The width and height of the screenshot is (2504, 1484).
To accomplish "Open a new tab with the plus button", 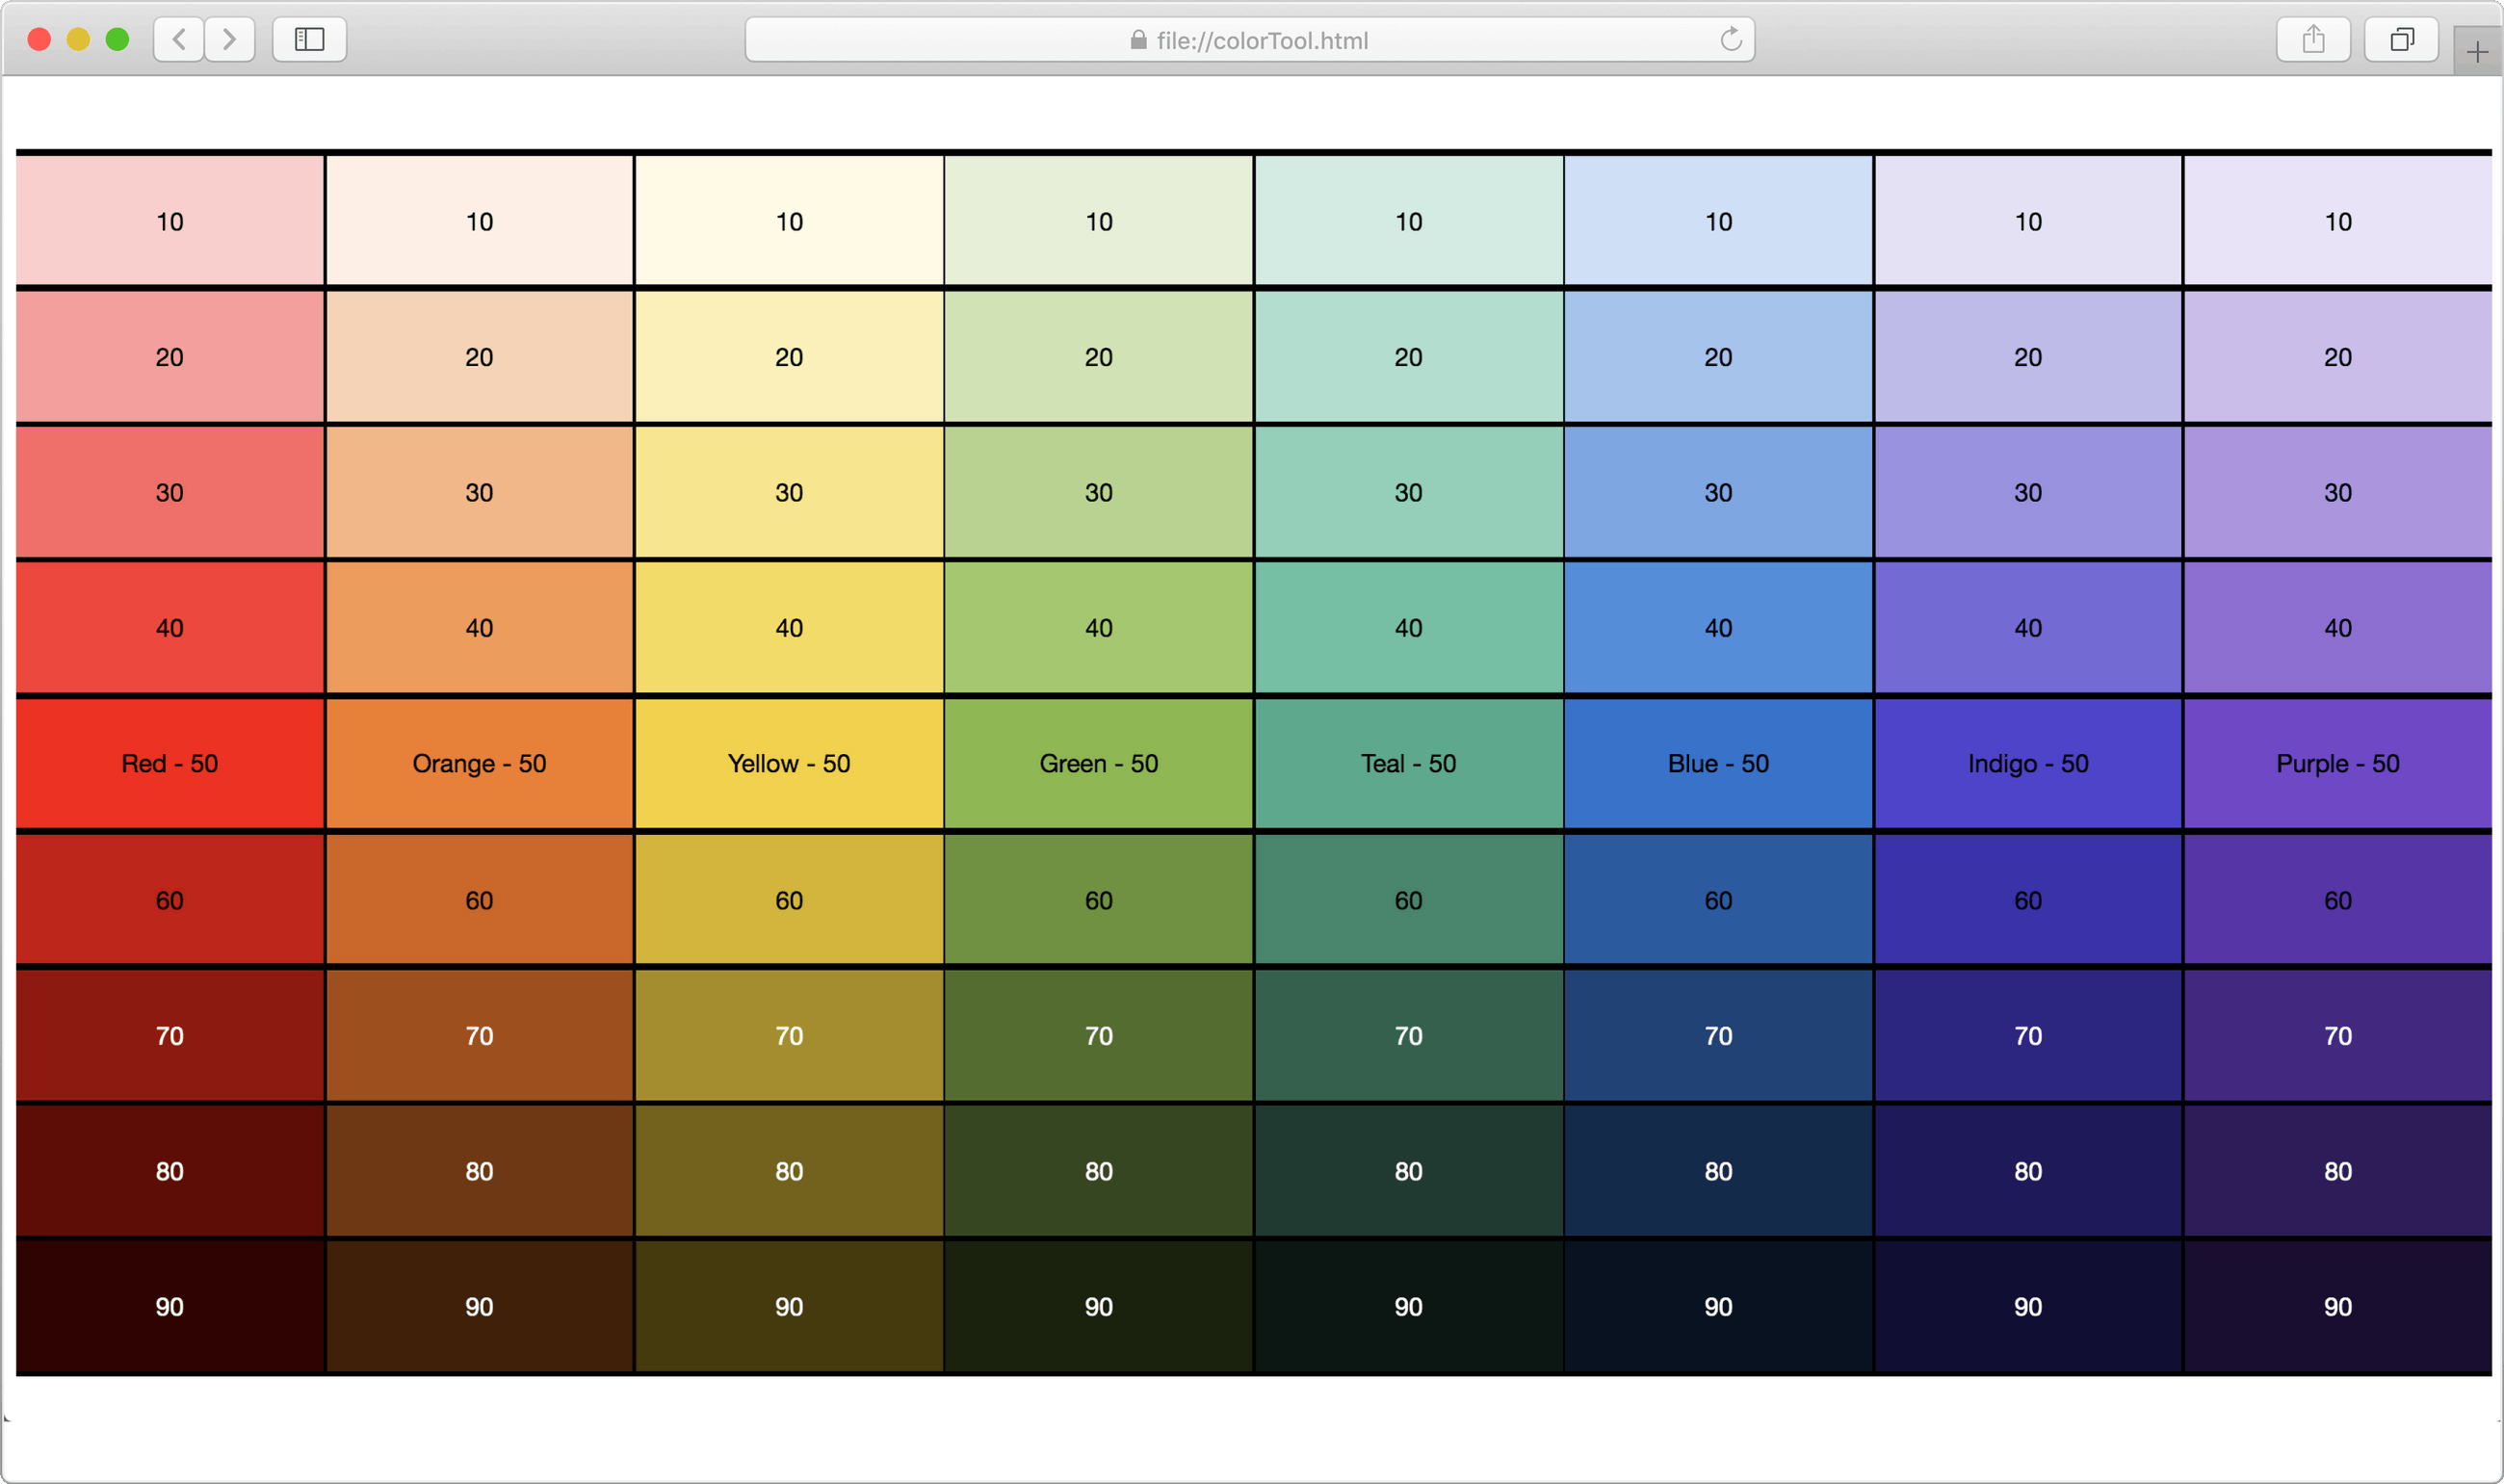I will 2476,50.
